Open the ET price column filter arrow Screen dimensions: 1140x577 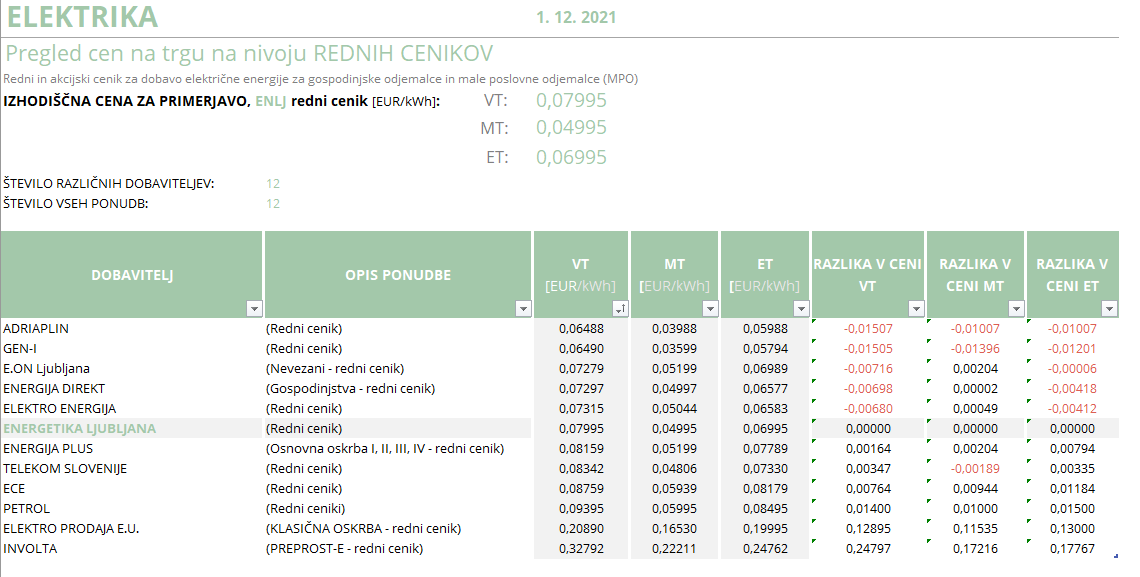pos(800,309)
